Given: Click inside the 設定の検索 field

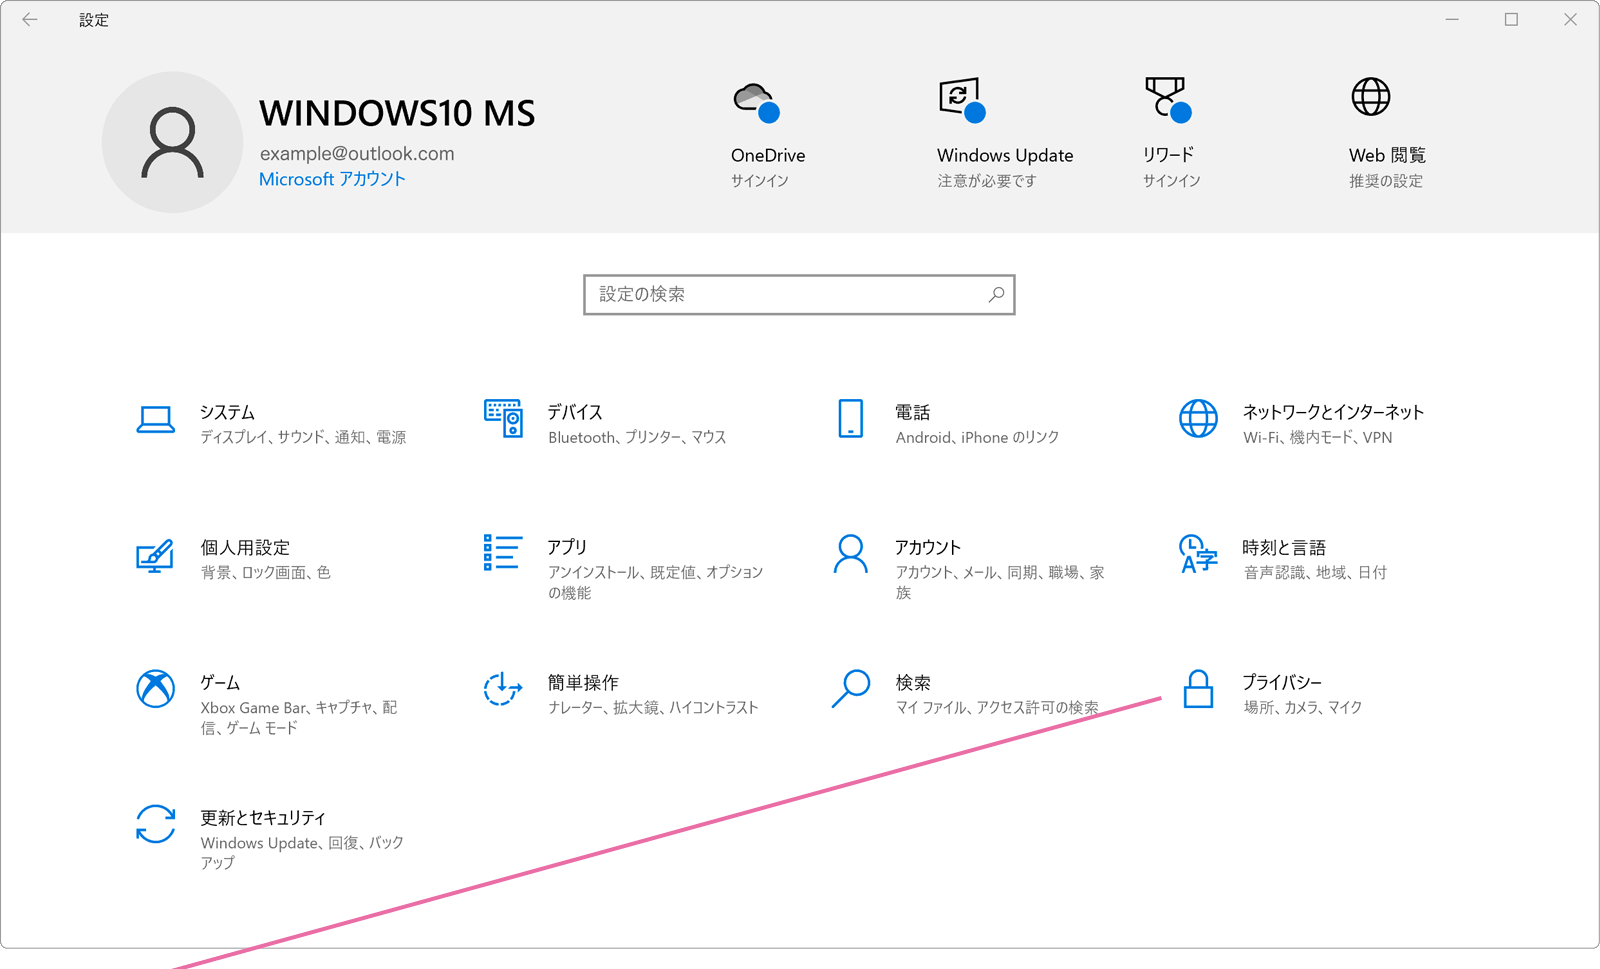Looking at the screenshot, I should tap(799, 295).
